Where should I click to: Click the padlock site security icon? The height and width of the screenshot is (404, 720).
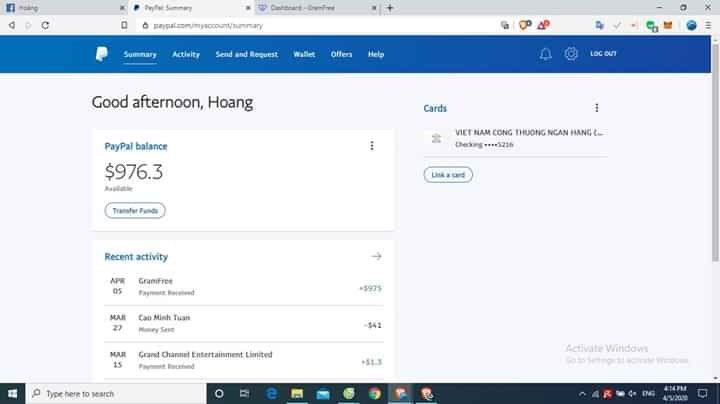coord(145,25)
